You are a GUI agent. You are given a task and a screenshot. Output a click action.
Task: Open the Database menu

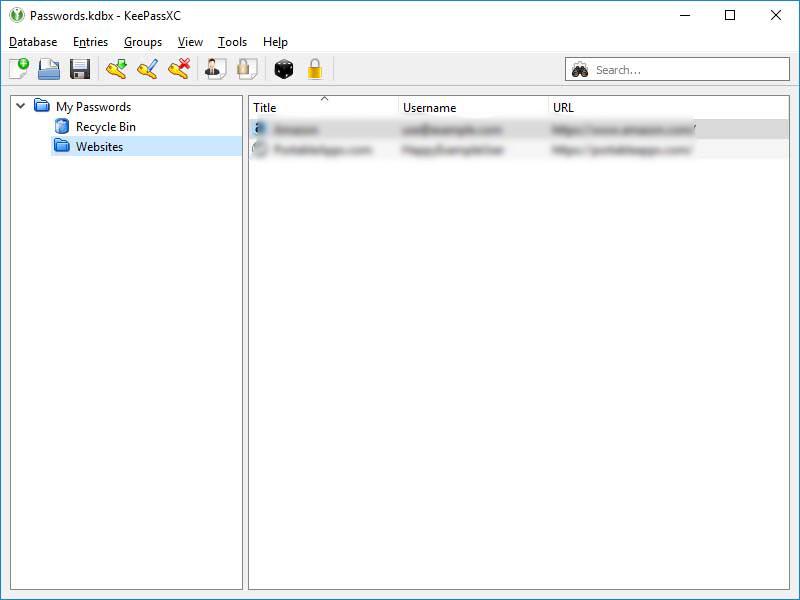tap(33, 42)
